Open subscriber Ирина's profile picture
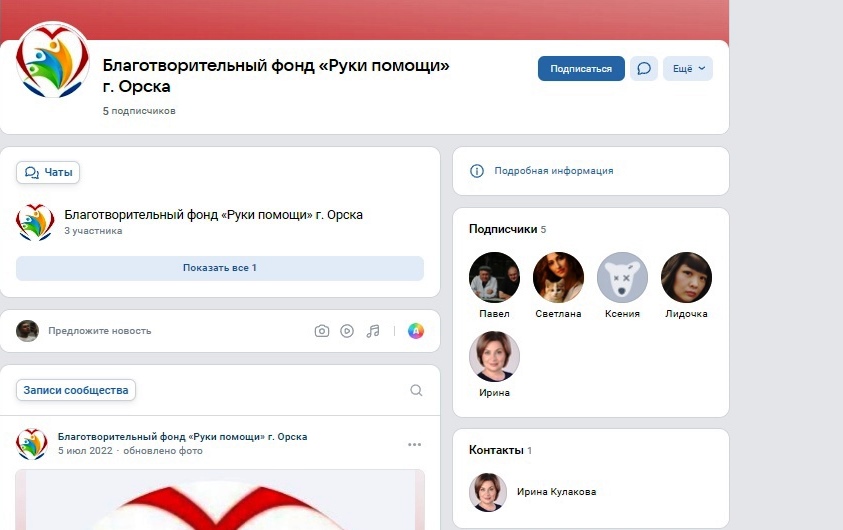The height and width of the screenshot is (530, 843). (495, 356)
